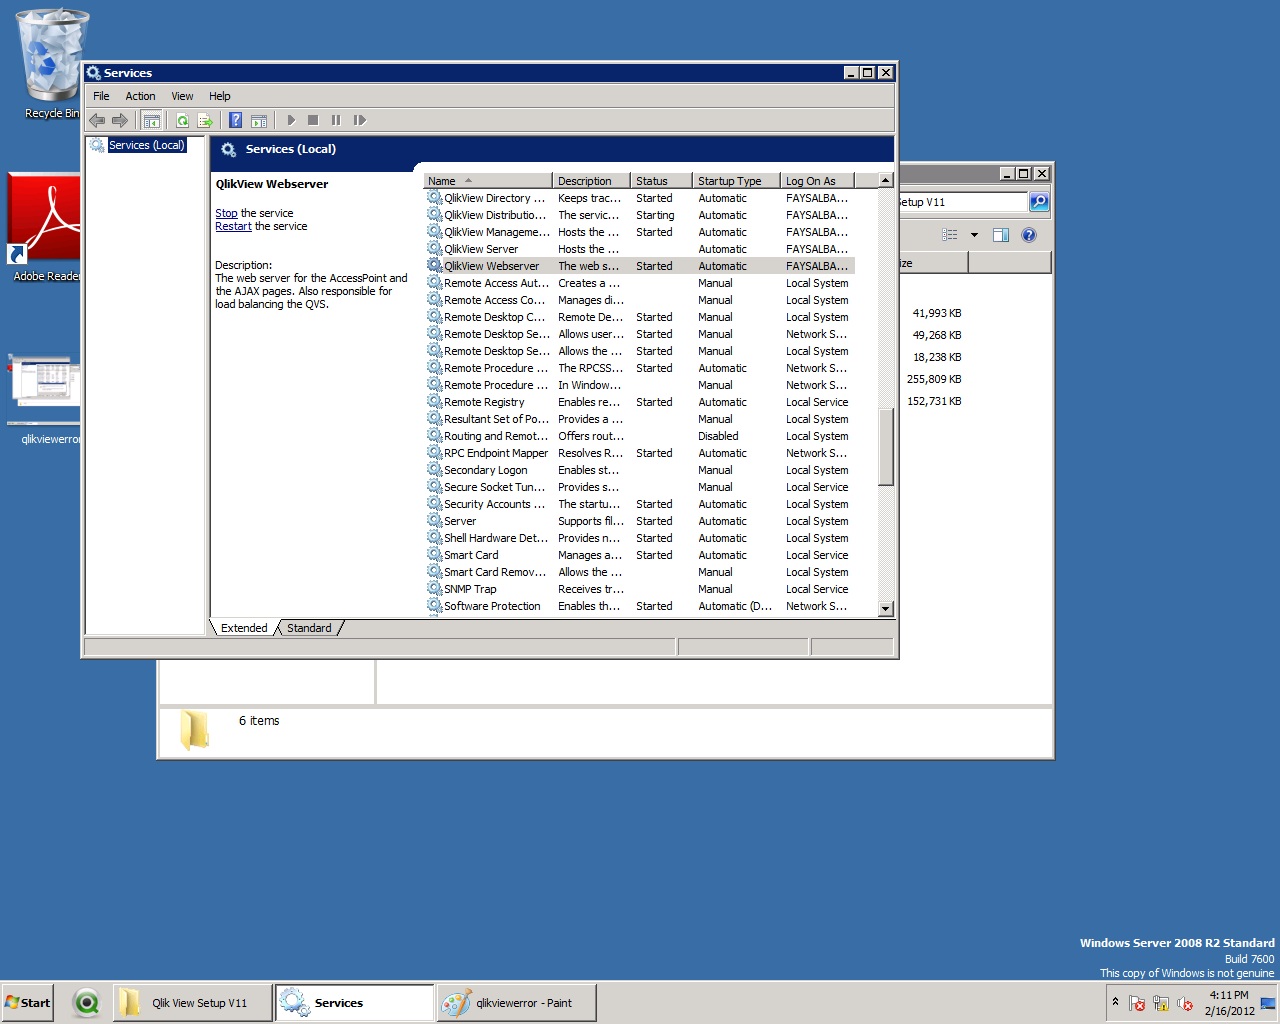1280x1024 pixels.
Task: Select the RPC Endpoint Mapper service
Action: [640, 453]
